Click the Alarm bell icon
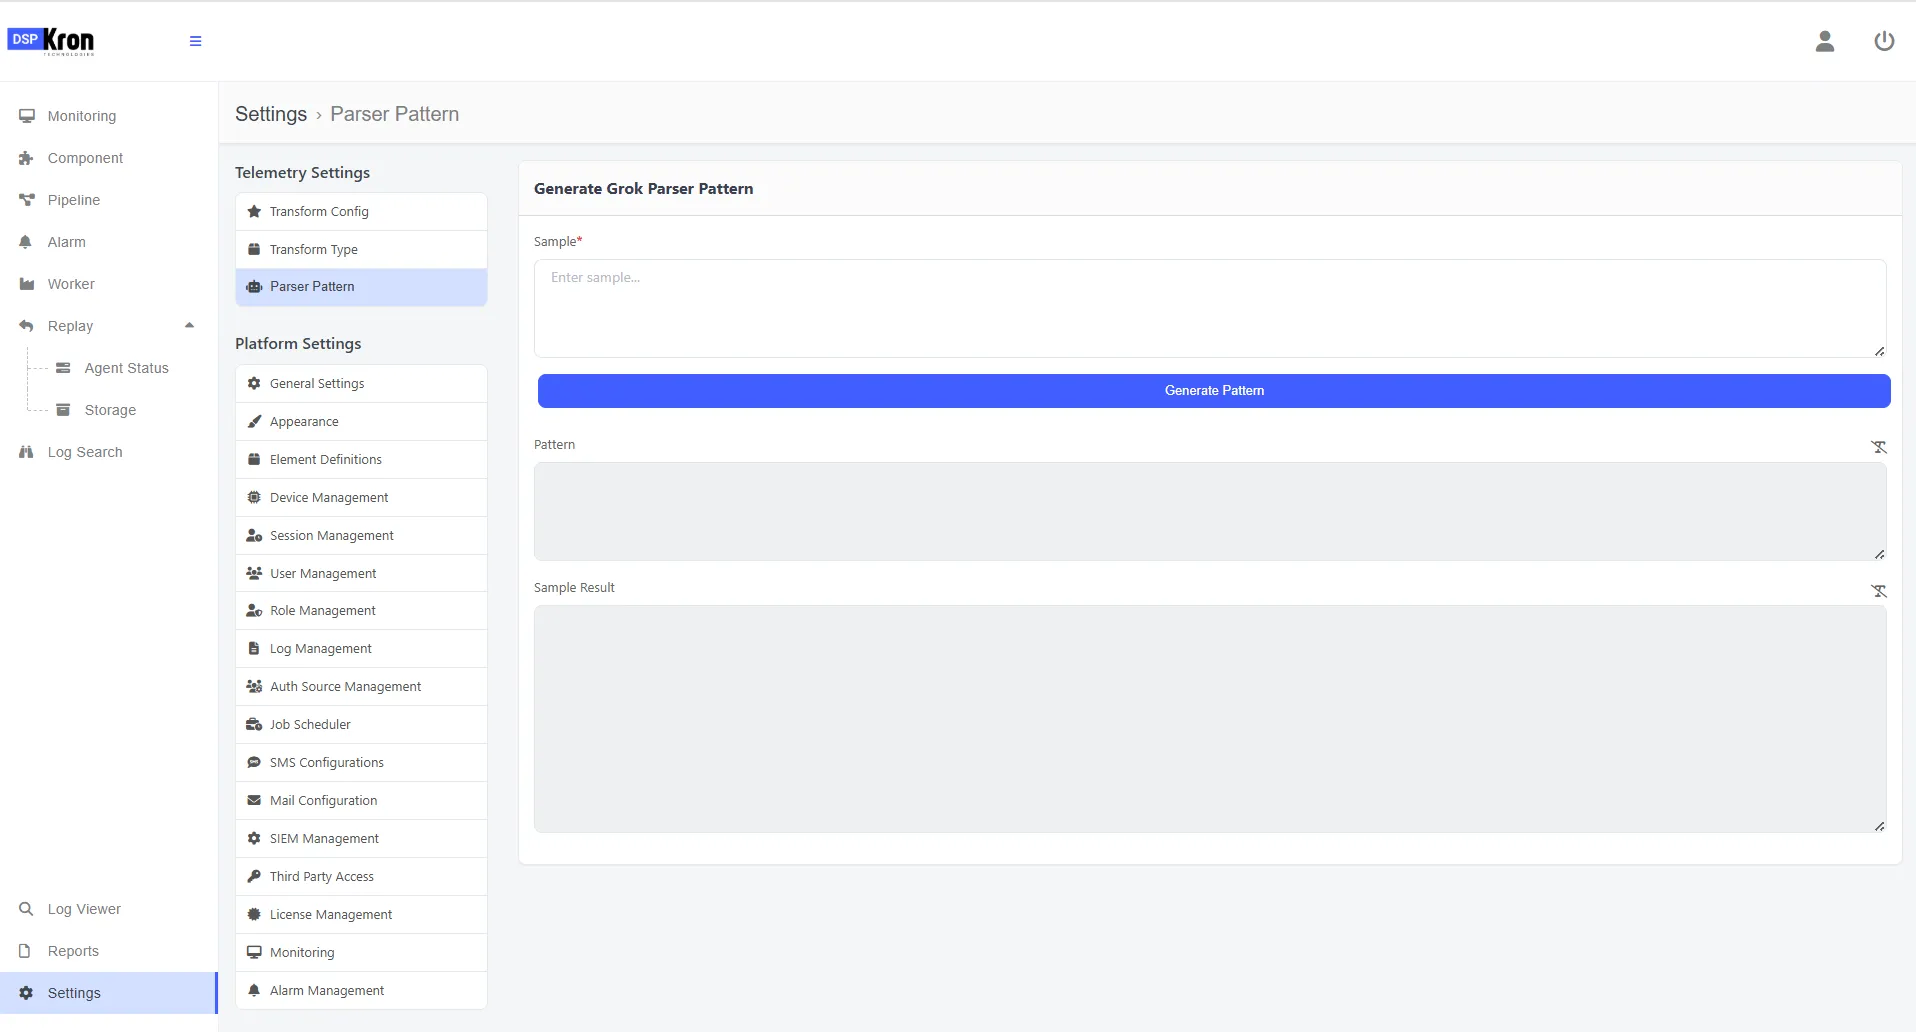 [x=26, y=242]
